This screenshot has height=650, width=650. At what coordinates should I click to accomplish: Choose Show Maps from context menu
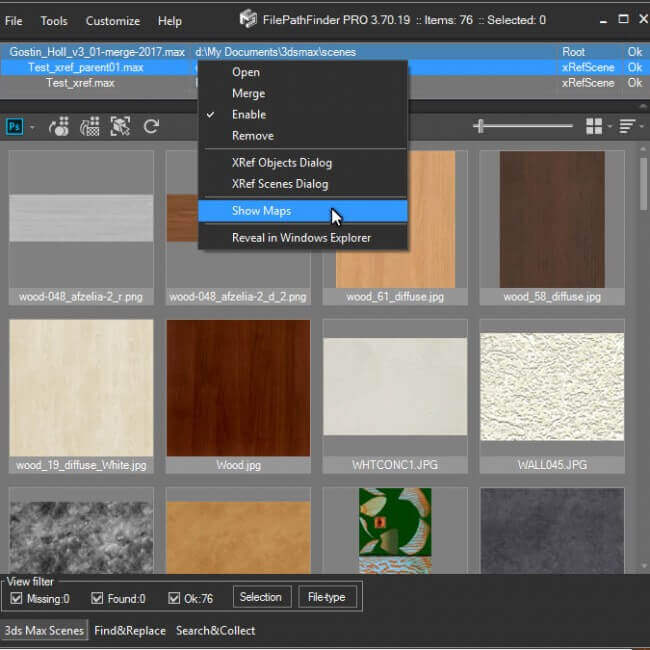click(x=261, y=211)
